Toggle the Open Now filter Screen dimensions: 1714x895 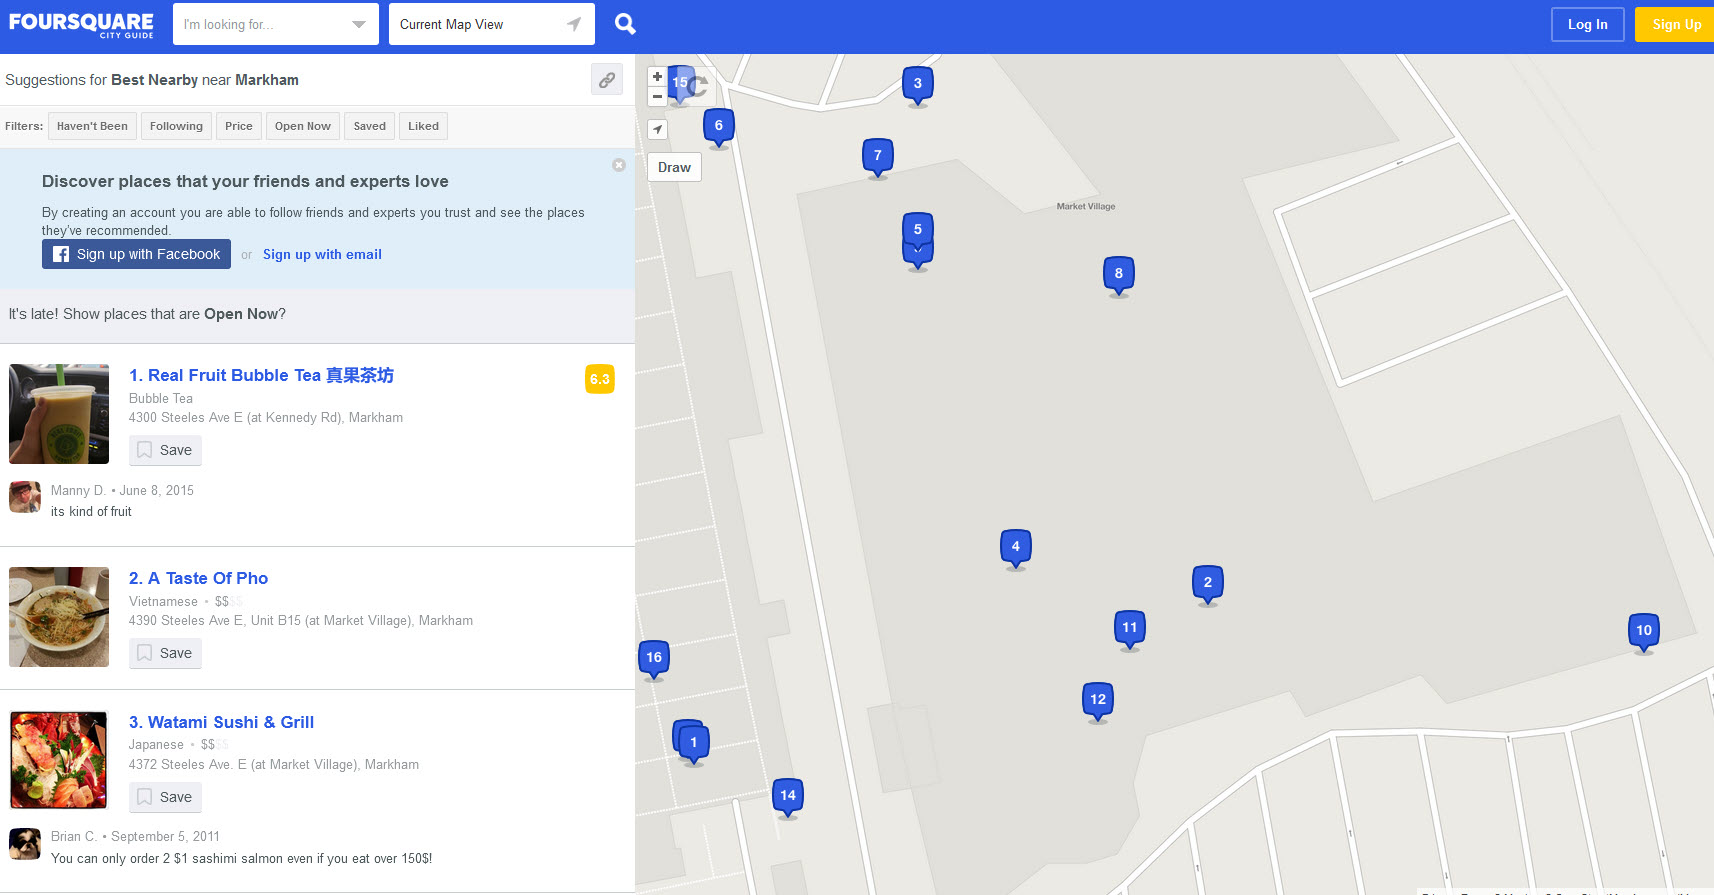click(x=303, y=126)
